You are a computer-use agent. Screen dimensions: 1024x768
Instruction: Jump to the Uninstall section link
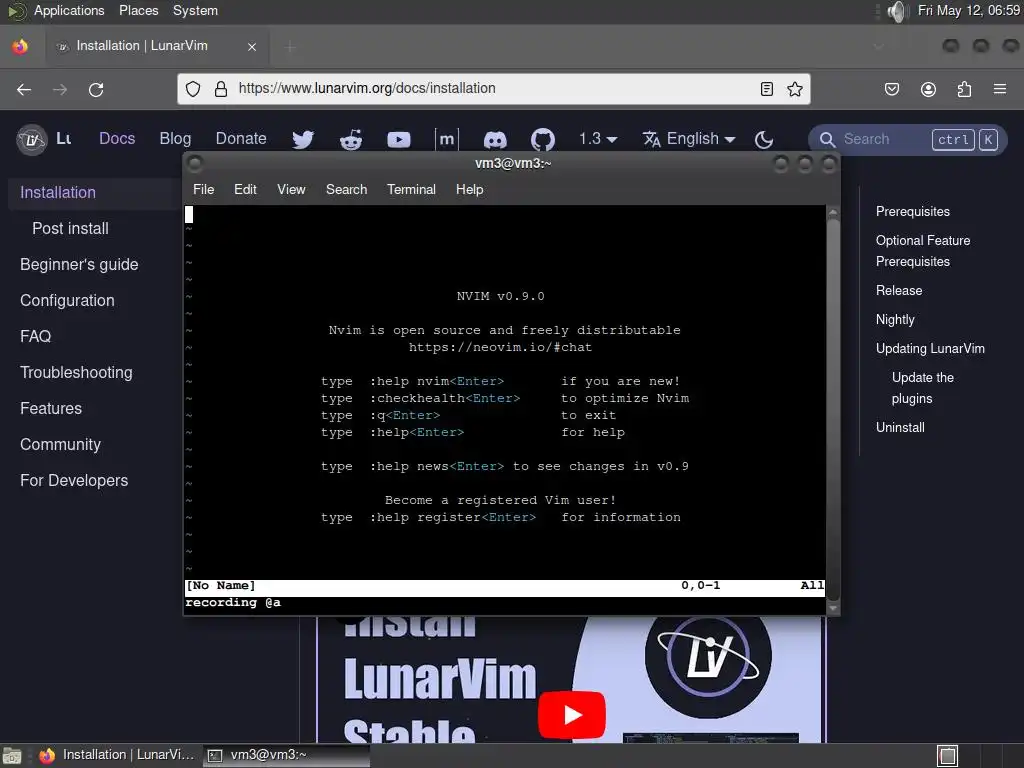click(x=900, y=428)
